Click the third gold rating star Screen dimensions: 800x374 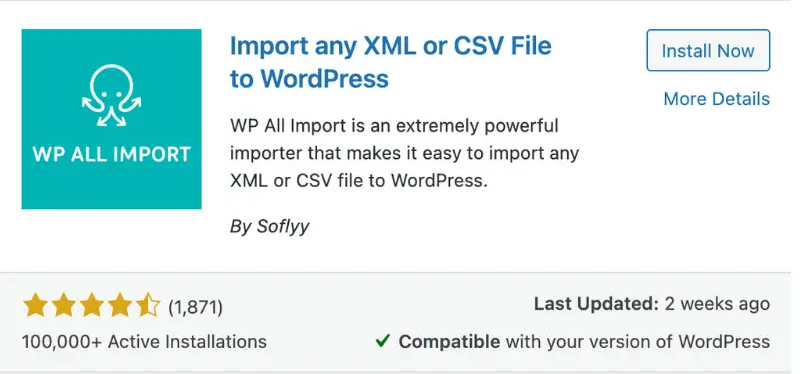pyautogui.click(x=91, y=306)
